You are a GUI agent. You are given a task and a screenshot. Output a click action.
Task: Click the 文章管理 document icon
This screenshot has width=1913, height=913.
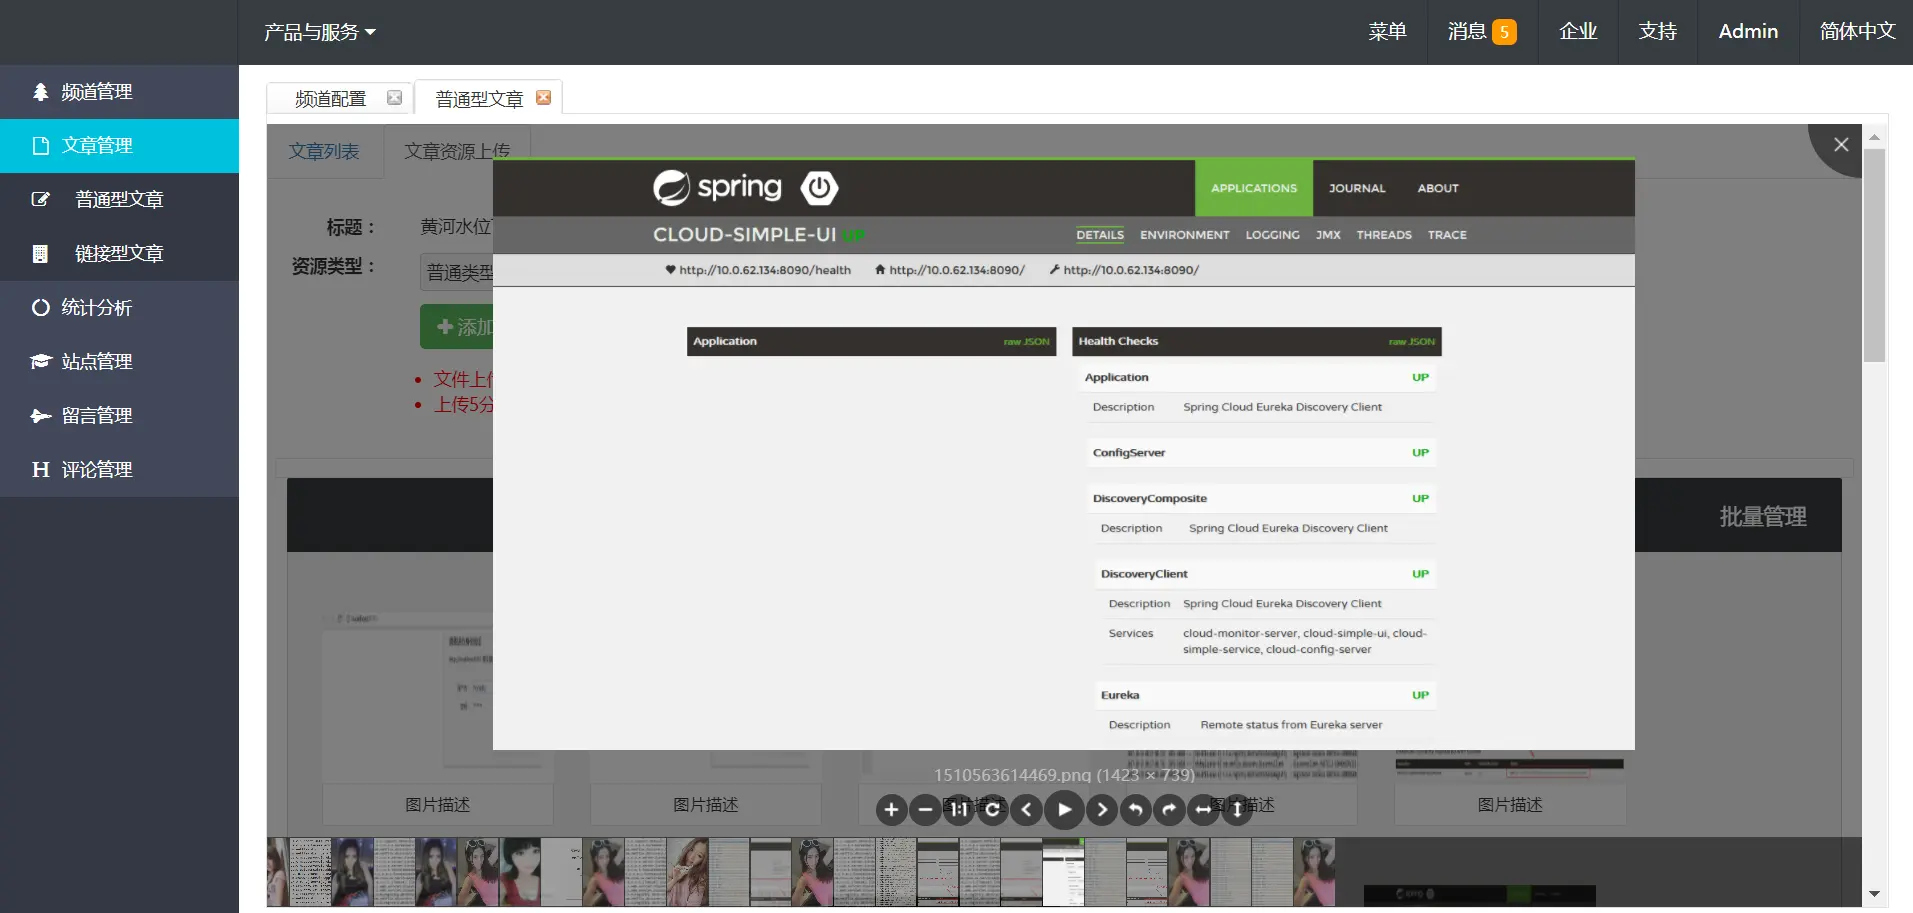coord(41,146)
